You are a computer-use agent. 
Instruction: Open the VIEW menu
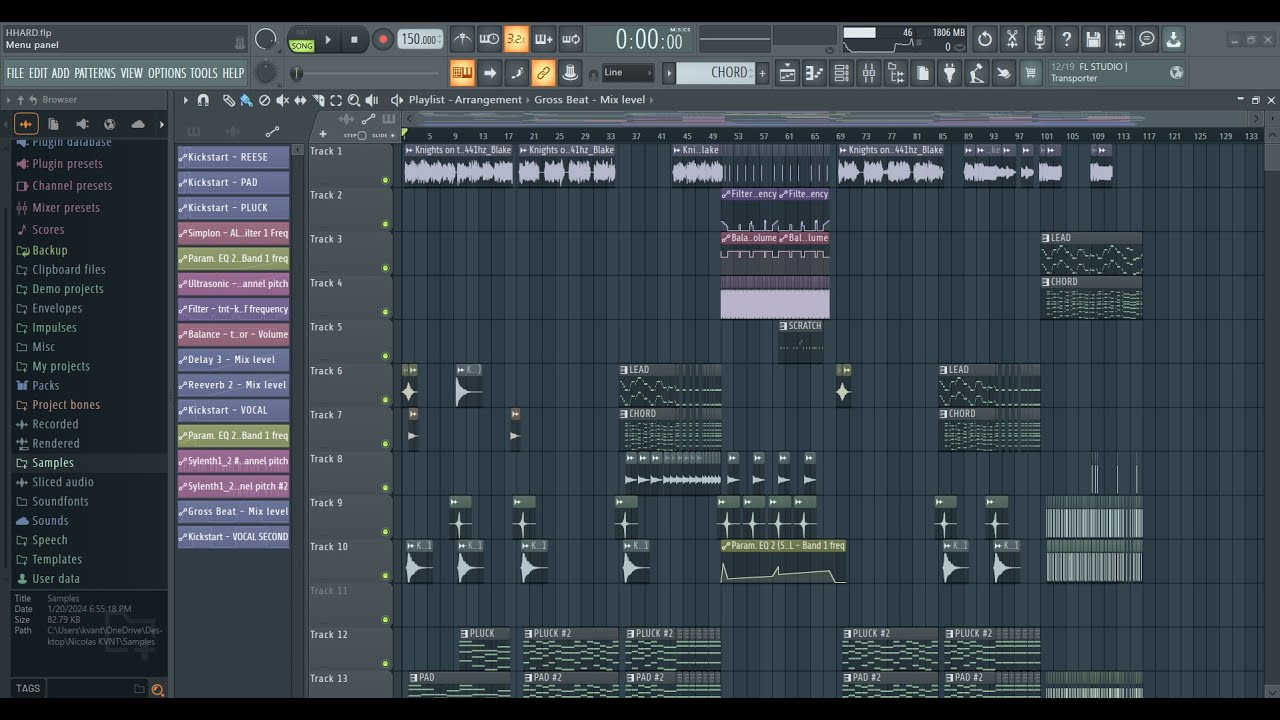click(x=132, y=73)
